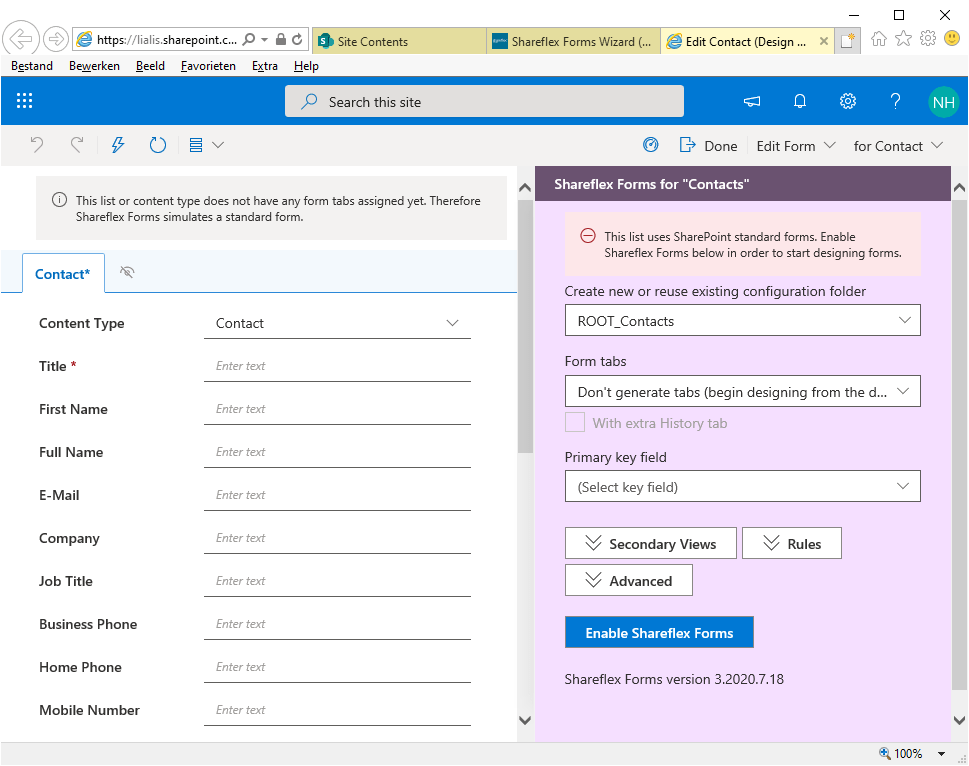Click the First Name text field
This screenshot has height=766, width=969.
(x=337, y=409)
